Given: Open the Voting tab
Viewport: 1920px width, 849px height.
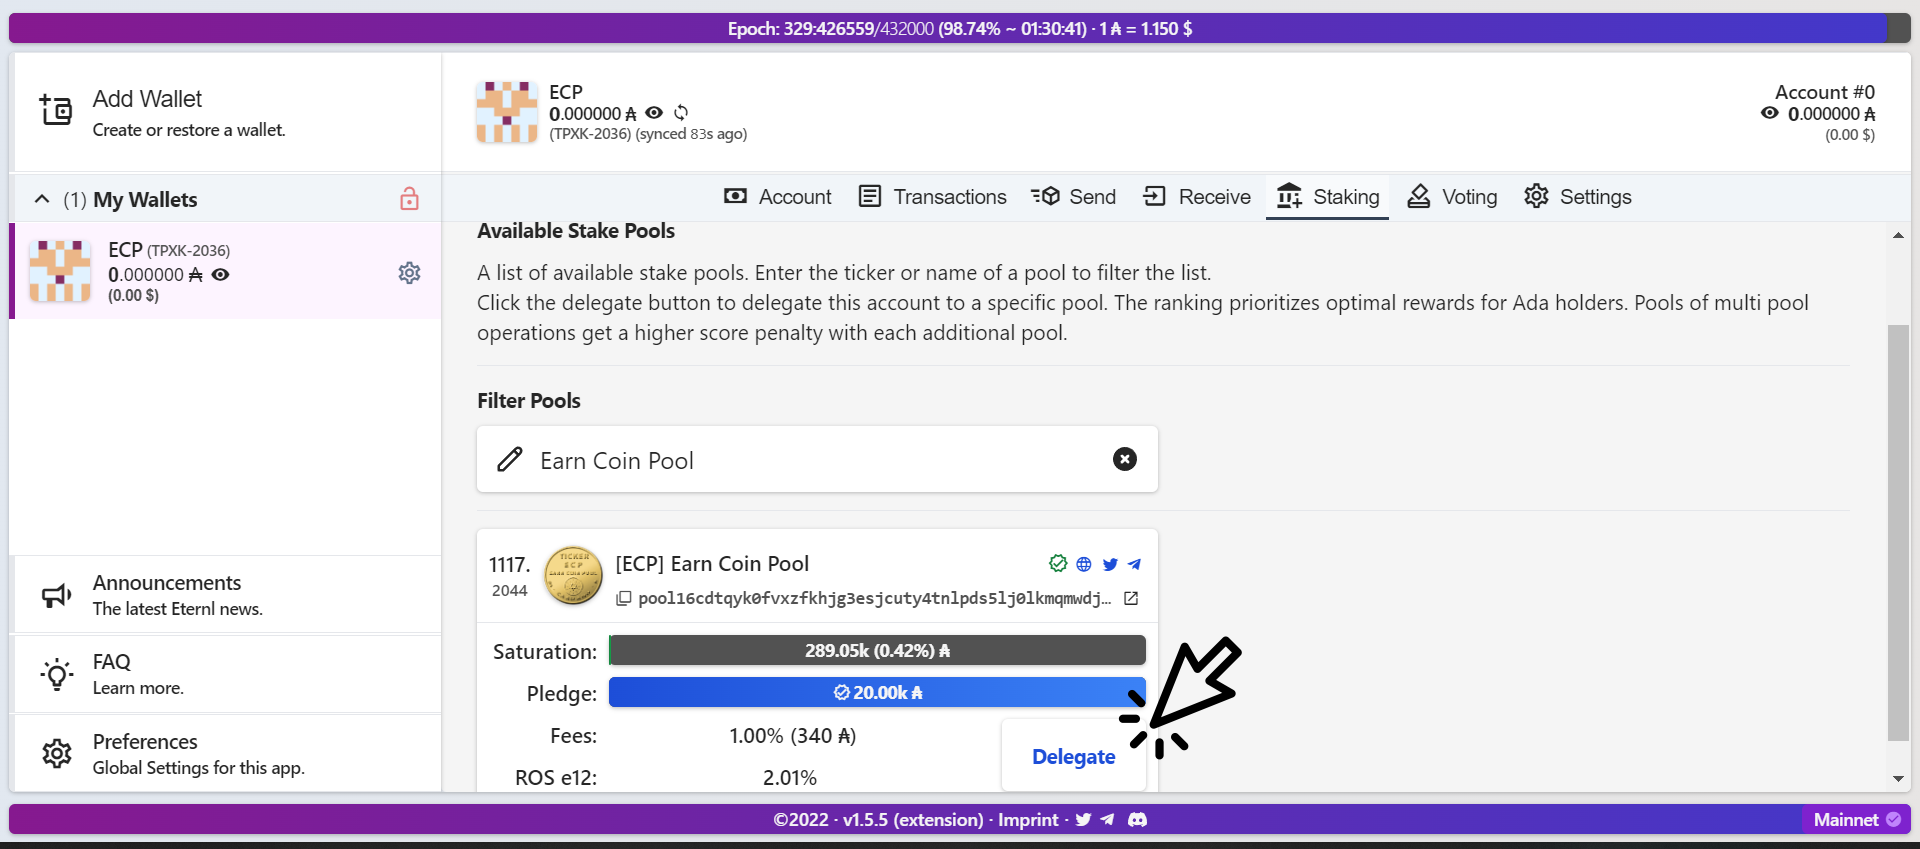Looking at the screenshot, I should pos(1452,197).
